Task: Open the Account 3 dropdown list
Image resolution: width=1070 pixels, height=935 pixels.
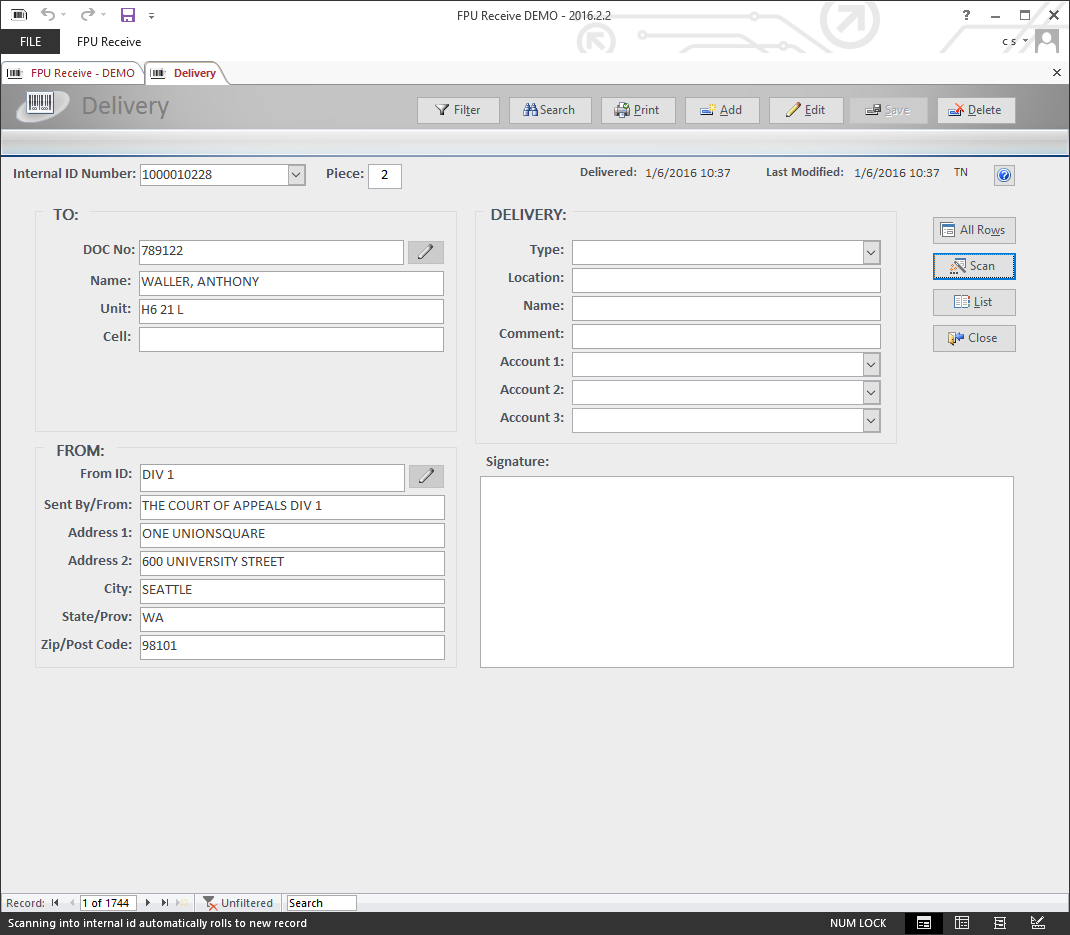Action: click(871, 420)
